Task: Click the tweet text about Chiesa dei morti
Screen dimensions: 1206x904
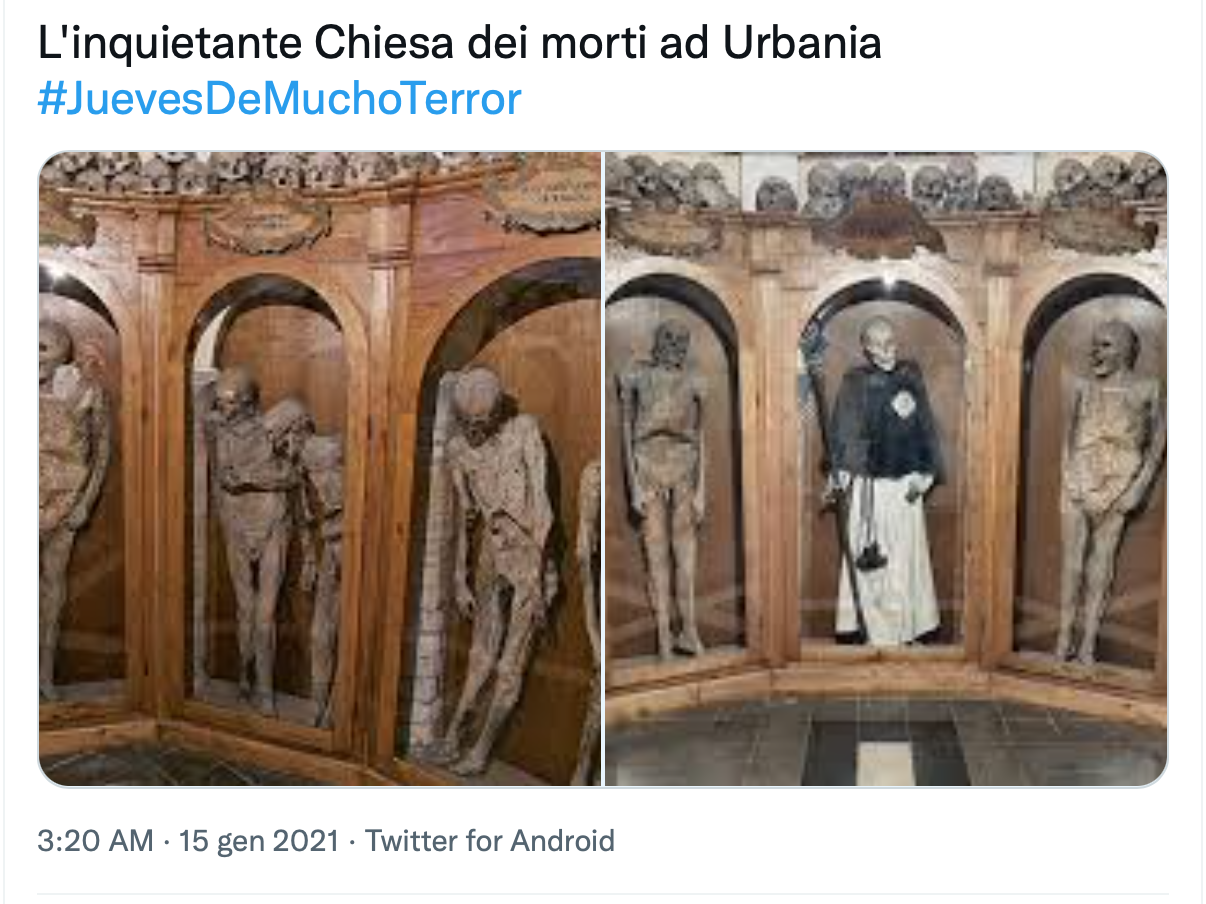Action: 460,44
